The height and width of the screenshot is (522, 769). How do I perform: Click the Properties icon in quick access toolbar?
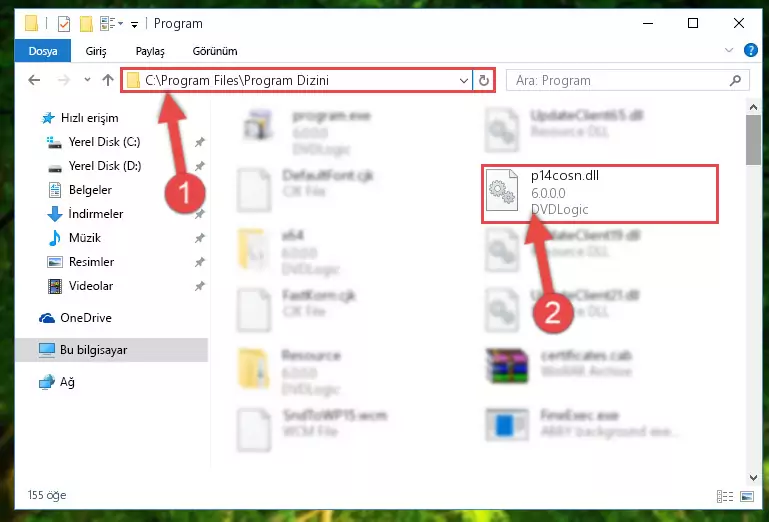(x=64, y=24)
